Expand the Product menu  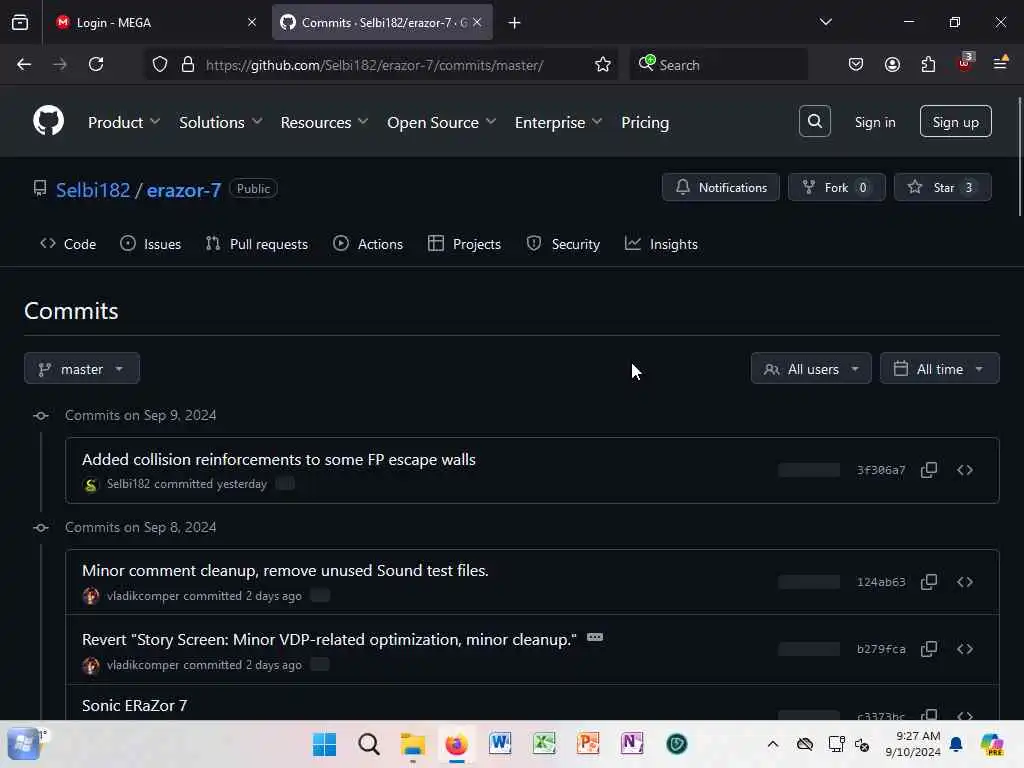[124, 122]
